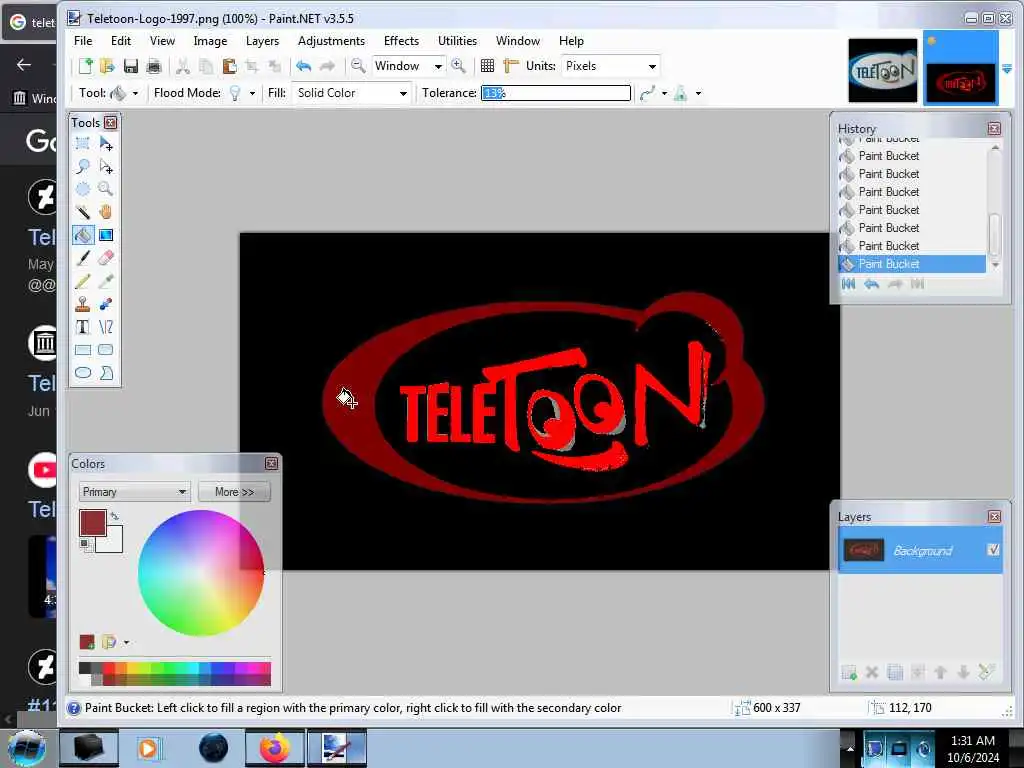Image resolution: width=1024 pixels, height=768 pixels.
Task: Select the Move Selected Pixels tool
Action: point(106,144)
